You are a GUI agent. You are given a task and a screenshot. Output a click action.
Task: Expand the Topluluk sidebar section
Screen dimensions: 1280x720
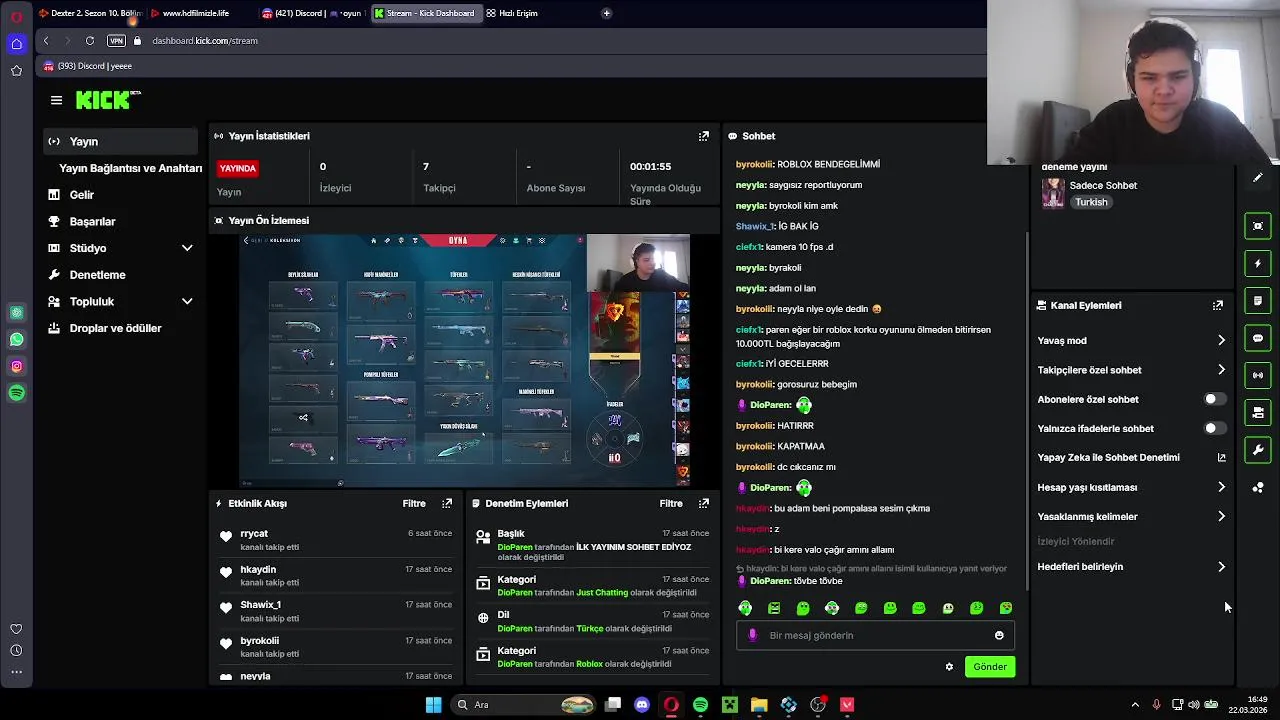187,301
